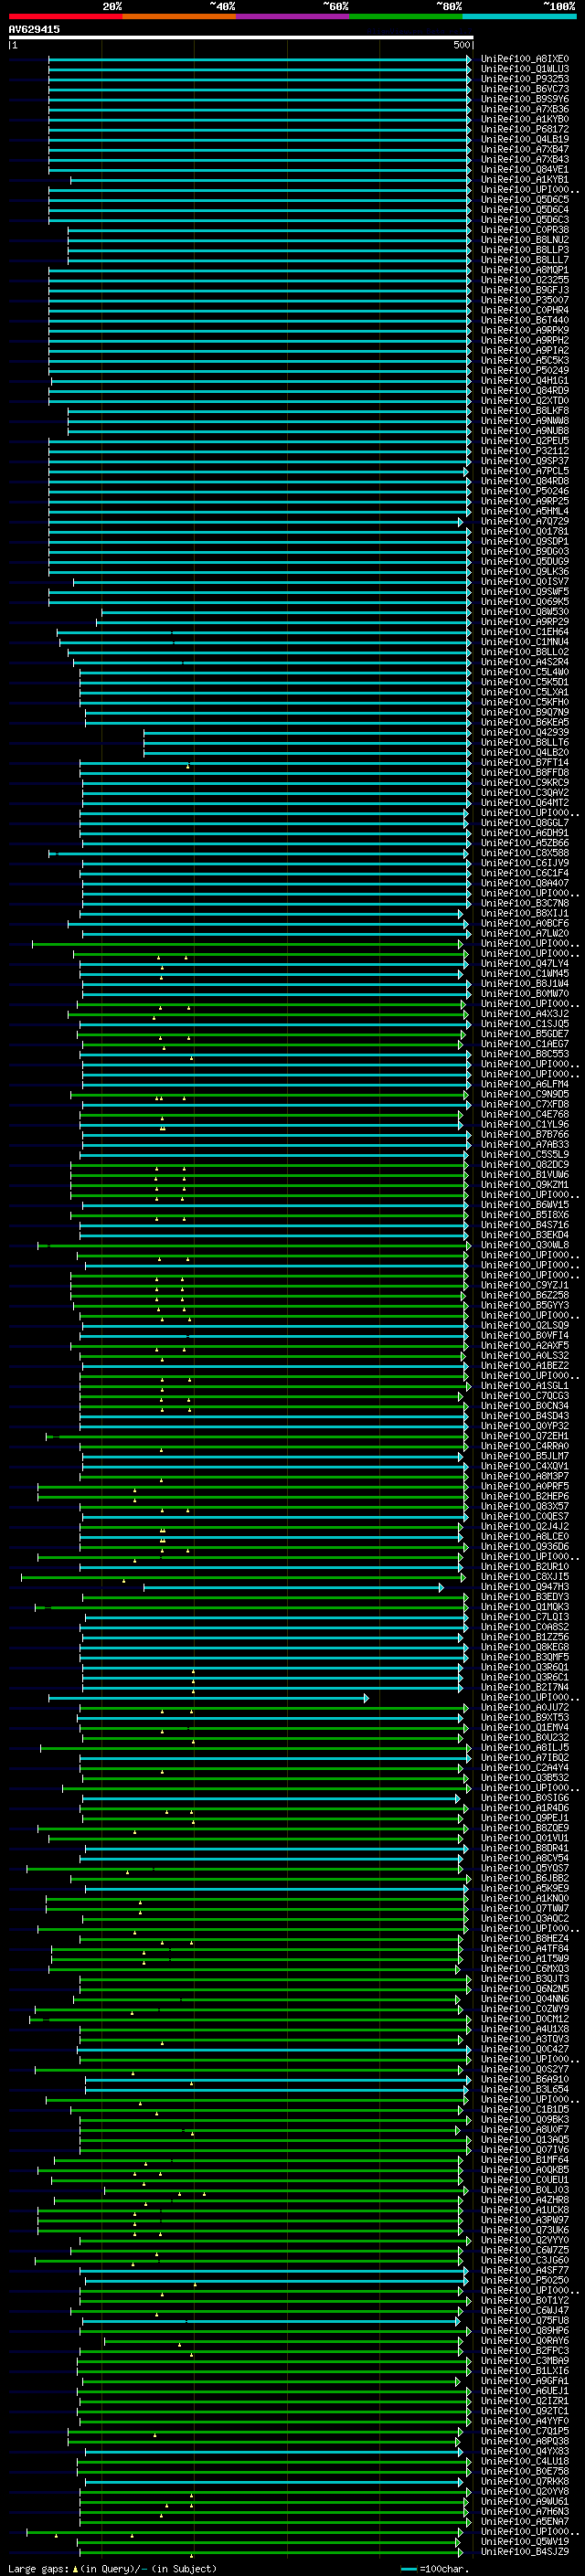Select the UniRef100_B3EKD4 label

[x=525, y=1235]
